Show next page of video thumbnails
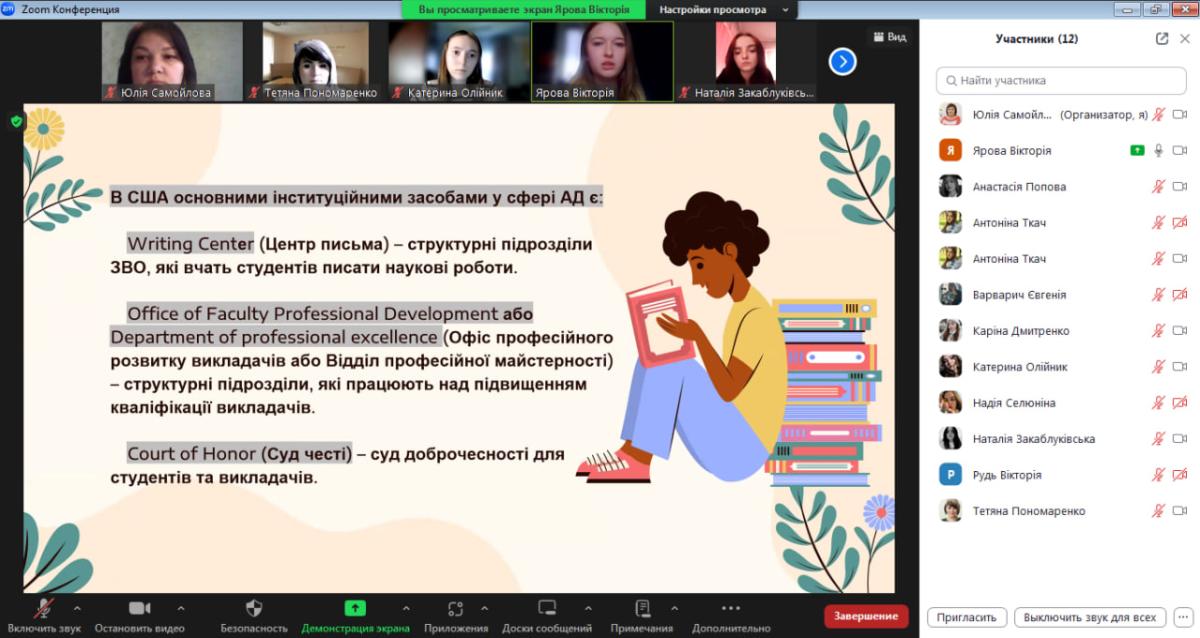 pyautogui.click(x=842, y=62)
